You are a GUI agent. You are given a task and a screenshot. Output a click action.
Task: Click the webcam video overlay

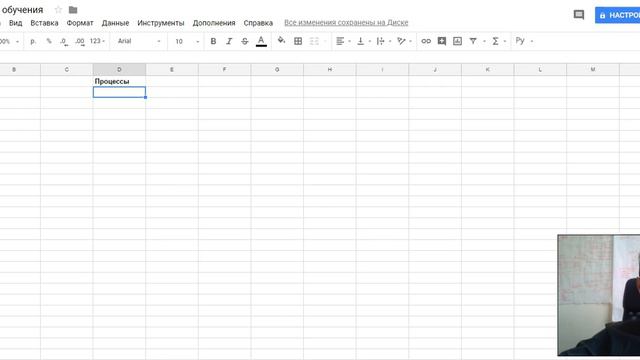coord(599,295)
